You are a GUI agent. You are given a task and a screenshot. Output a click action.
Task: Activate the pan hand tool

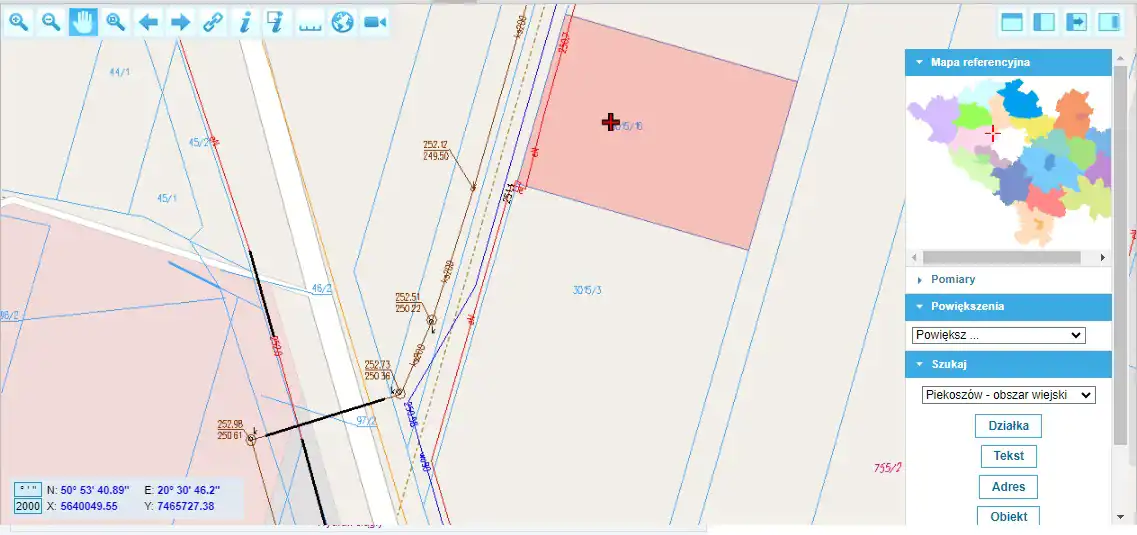pyautogui.click(x=83, y=22)
